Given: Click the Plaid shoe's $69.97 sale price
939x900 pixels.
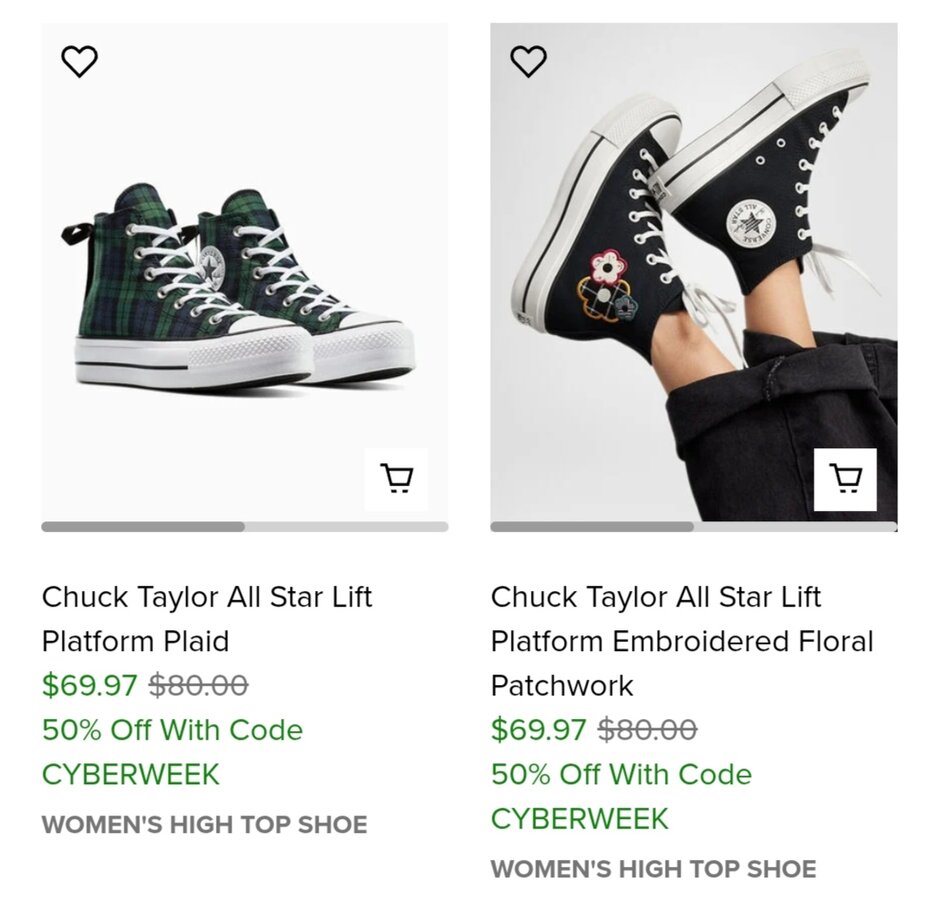Looking at the screenshot, I should coord(89,686).
